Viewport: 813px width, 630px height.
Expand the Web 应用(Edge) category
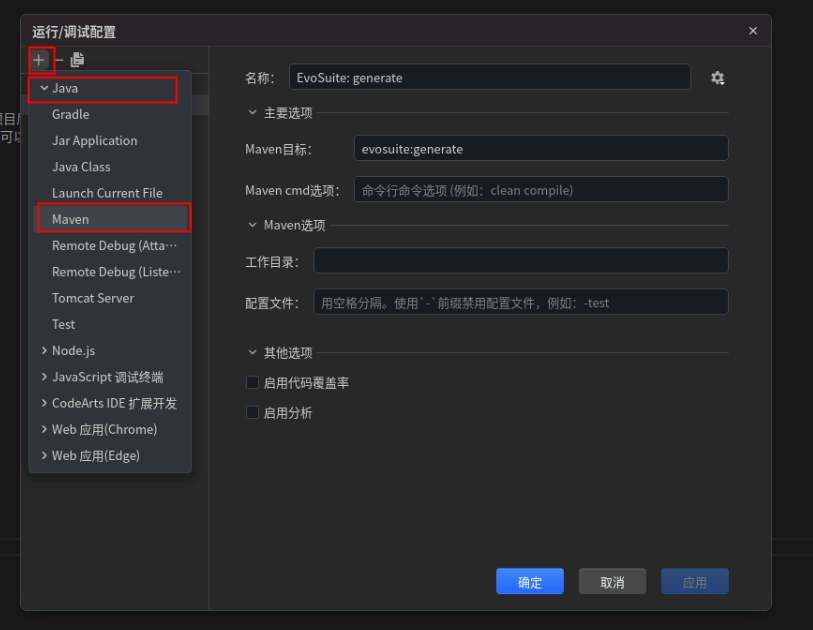(45, 456)
